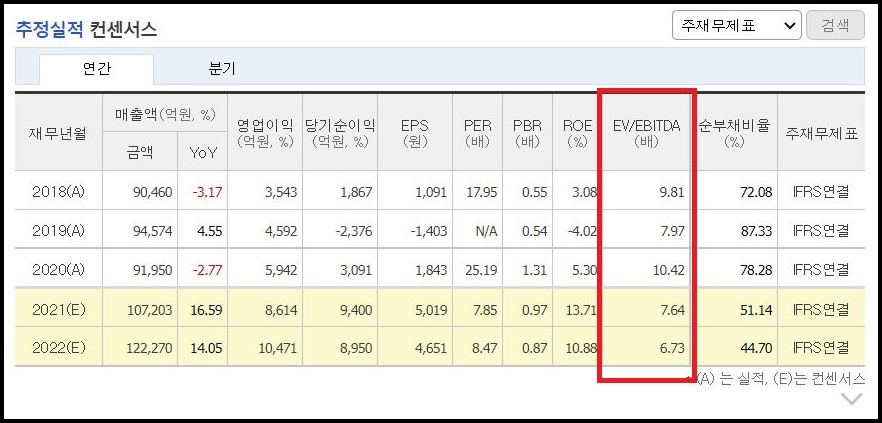
Task: Click the -3.17 YoY value
Action: pyautogui.click(x=207, y=192)
